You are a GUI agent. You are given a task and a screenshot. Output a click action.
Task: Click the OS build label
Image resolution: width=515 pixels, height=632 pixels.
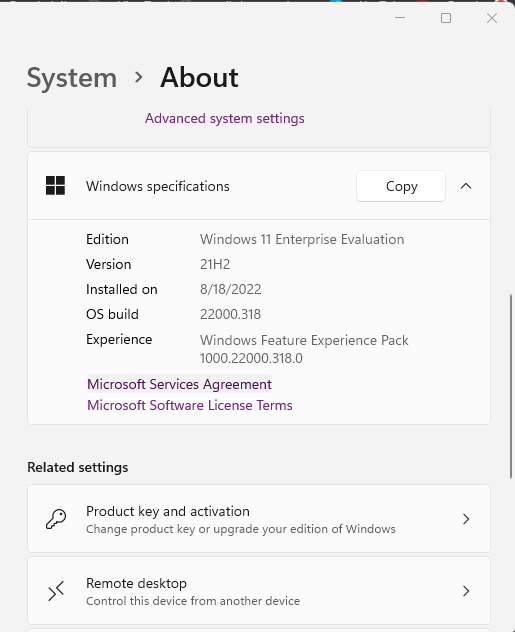click(x=112, y=314)
